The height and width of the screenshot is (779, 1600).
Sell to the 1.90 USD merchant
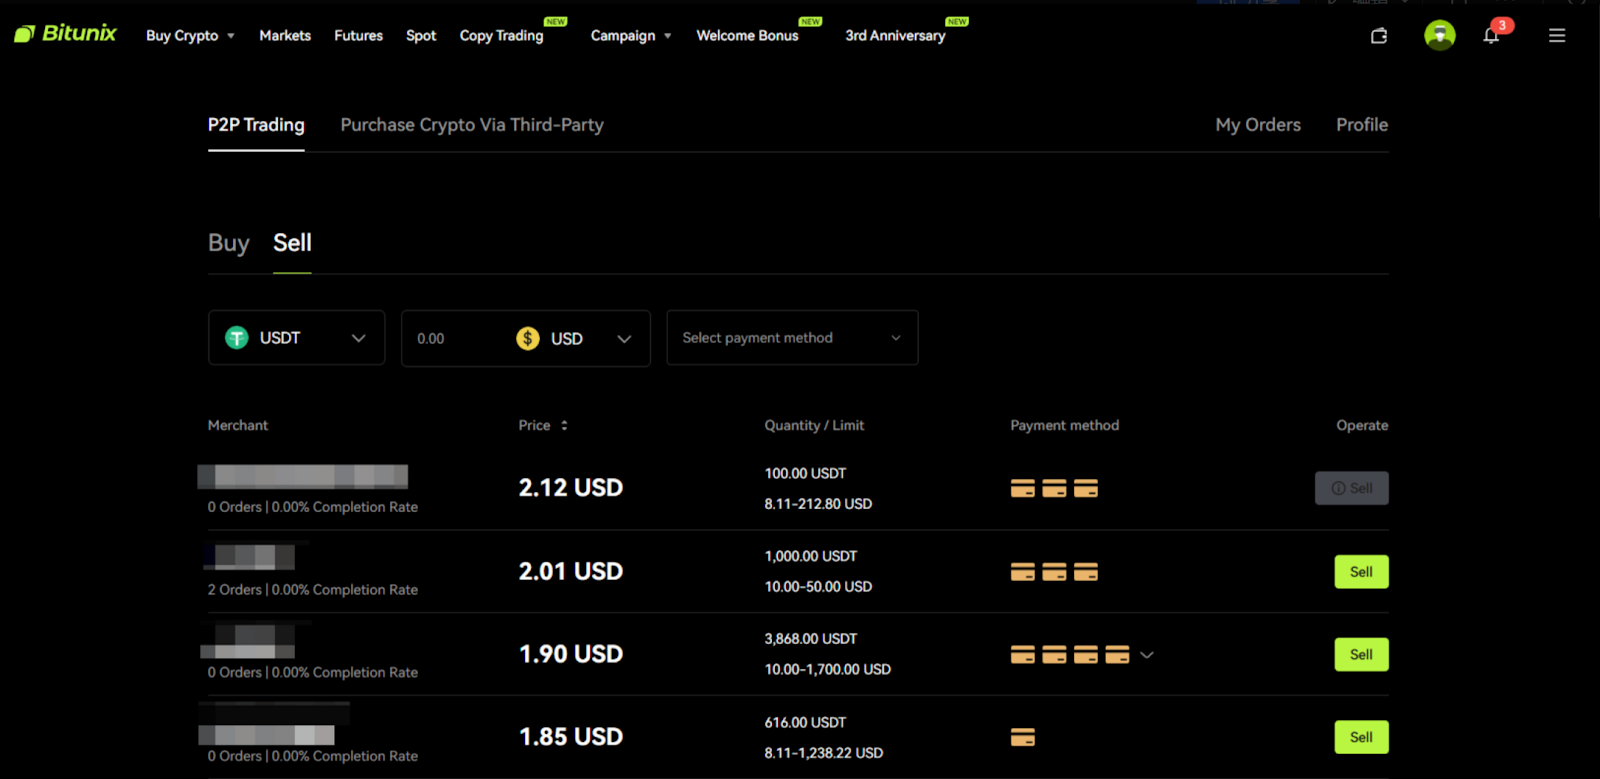point(1361,655)
